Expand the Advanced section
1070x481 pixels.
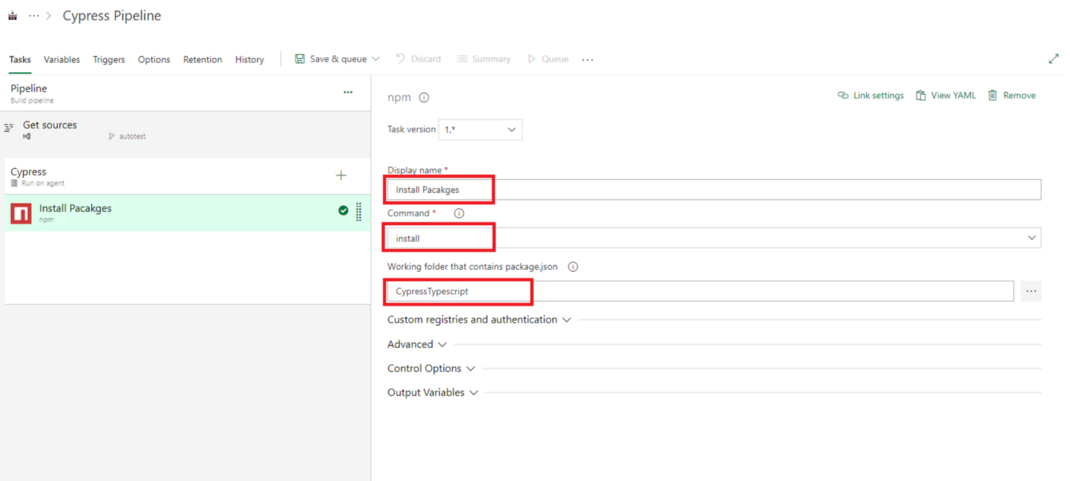(x=417, y=344)
